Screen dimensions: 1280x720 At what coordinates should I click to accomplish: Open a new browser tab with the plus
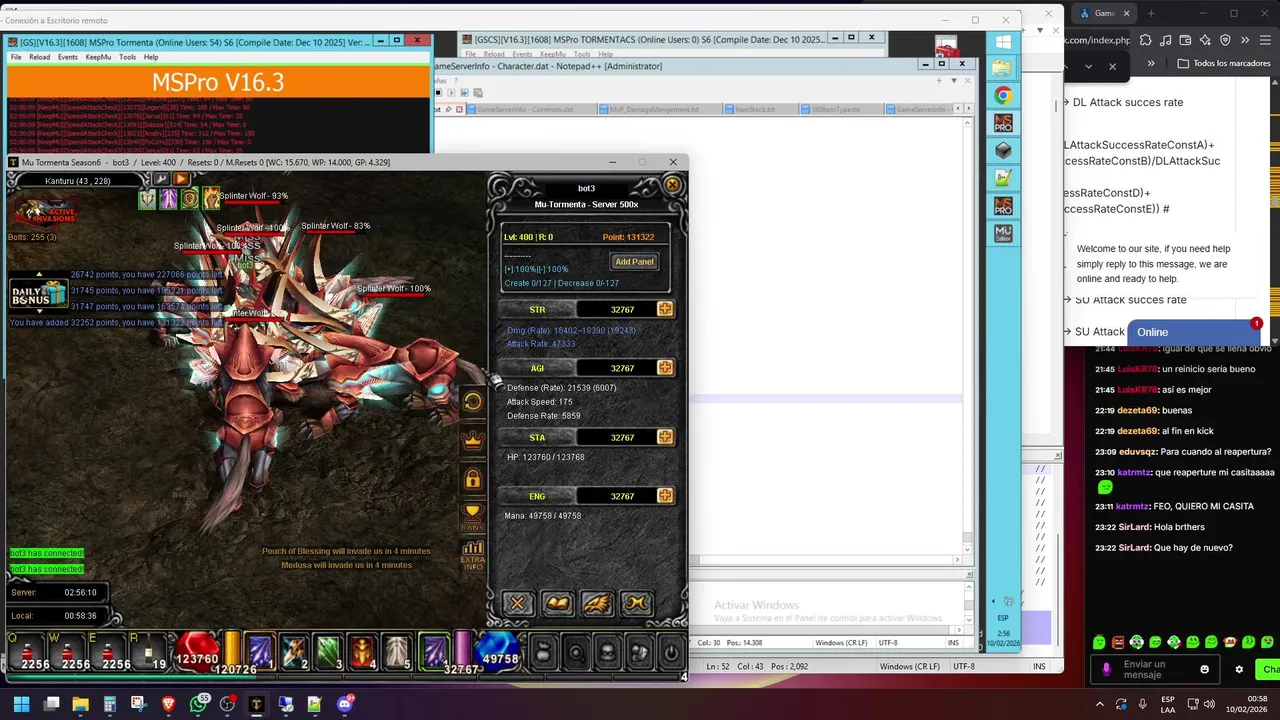click(1150, 13)
